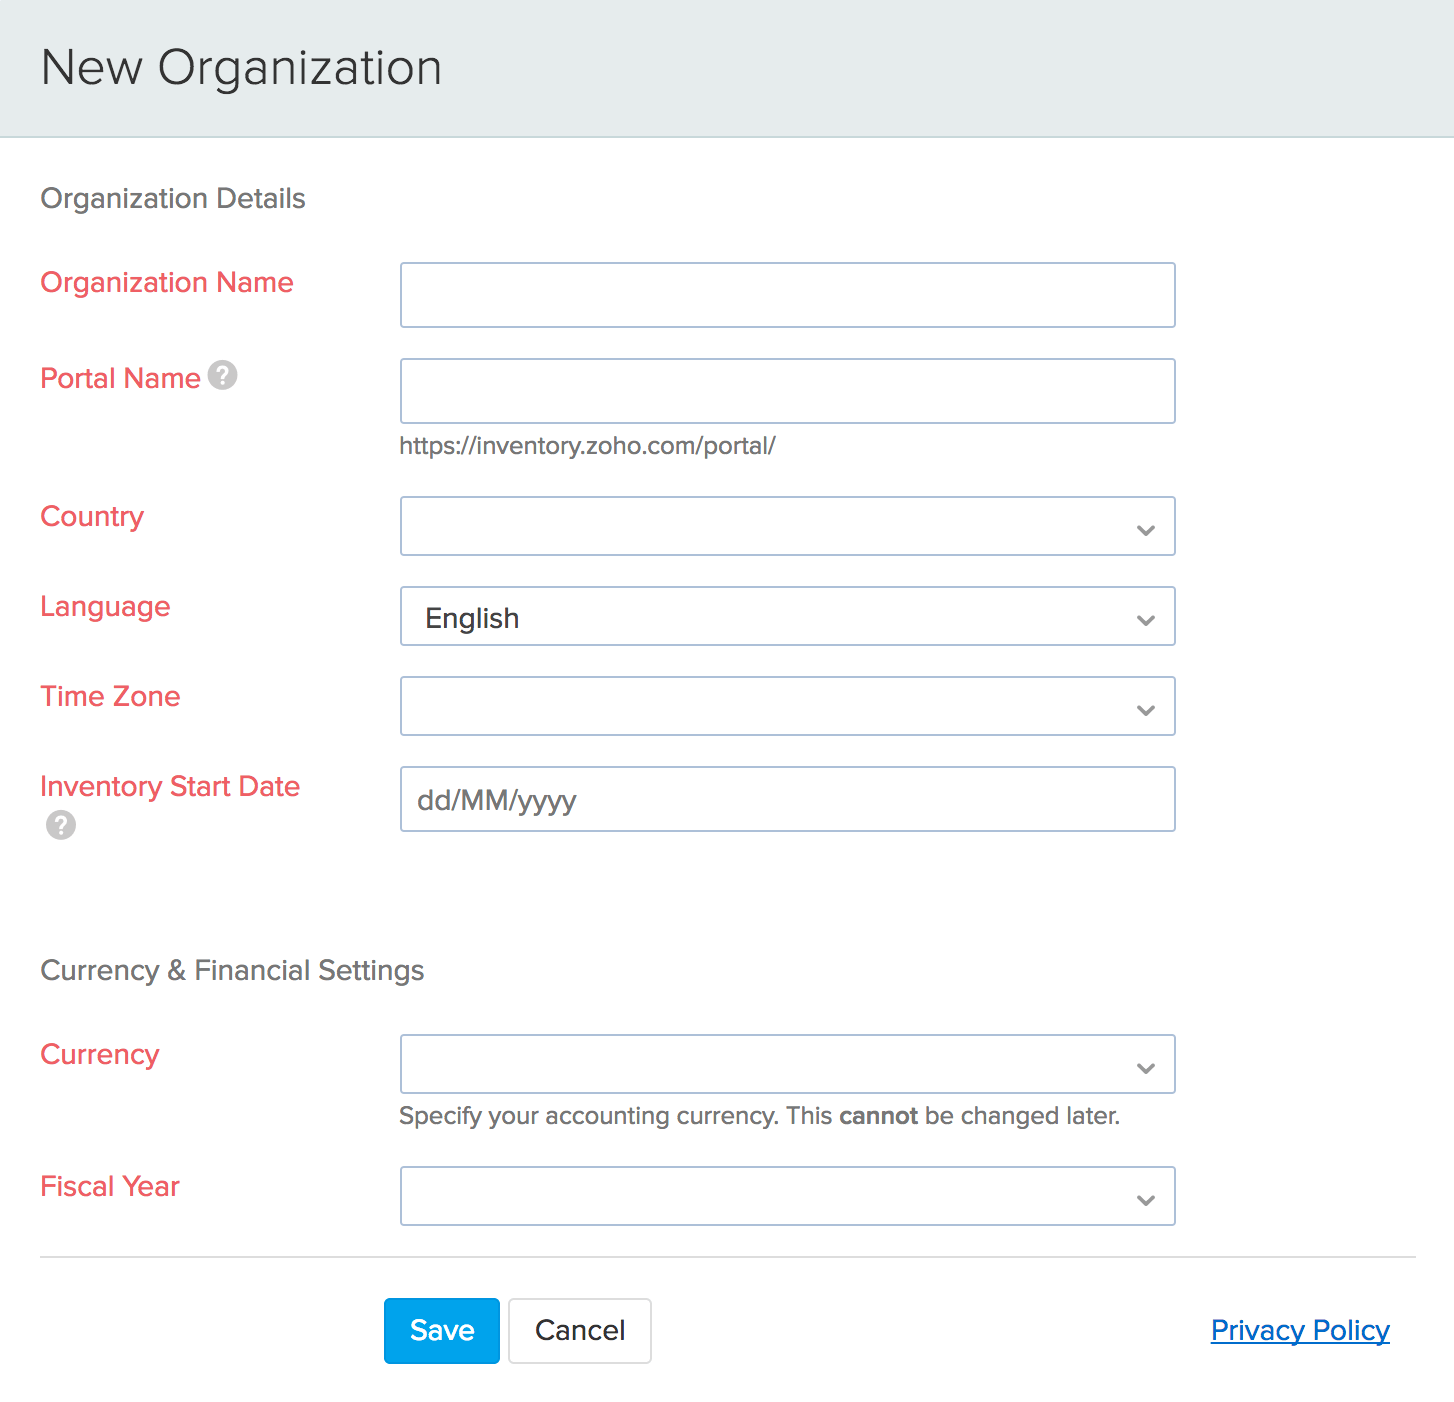Expand the Language dropdown showing English
1454x1402 pixels.
pyautogui.click(x=787, y=616)
